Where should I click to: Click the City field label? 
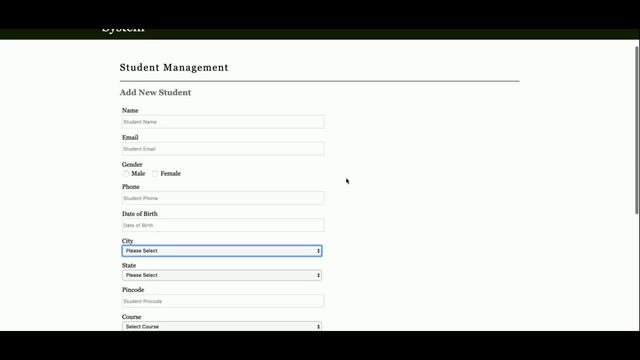127,241
